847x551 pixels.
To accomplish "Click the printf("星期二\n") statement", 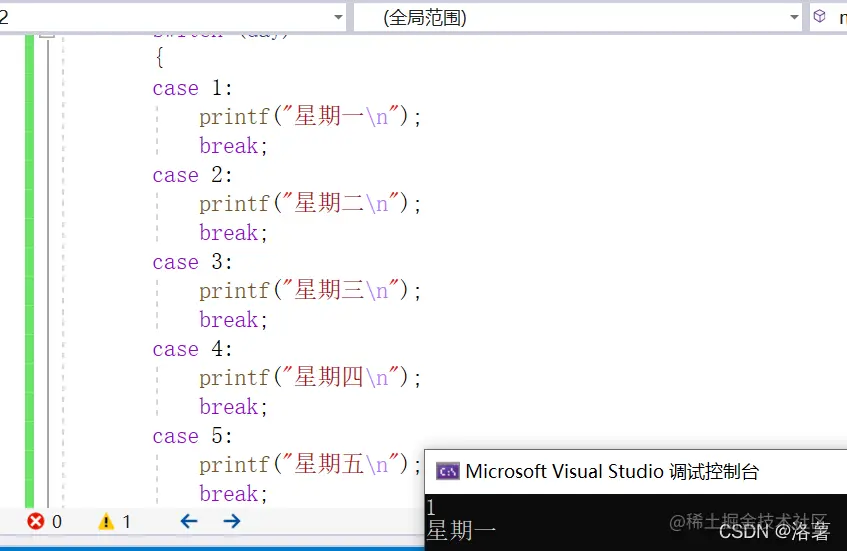I will (310, 204).
